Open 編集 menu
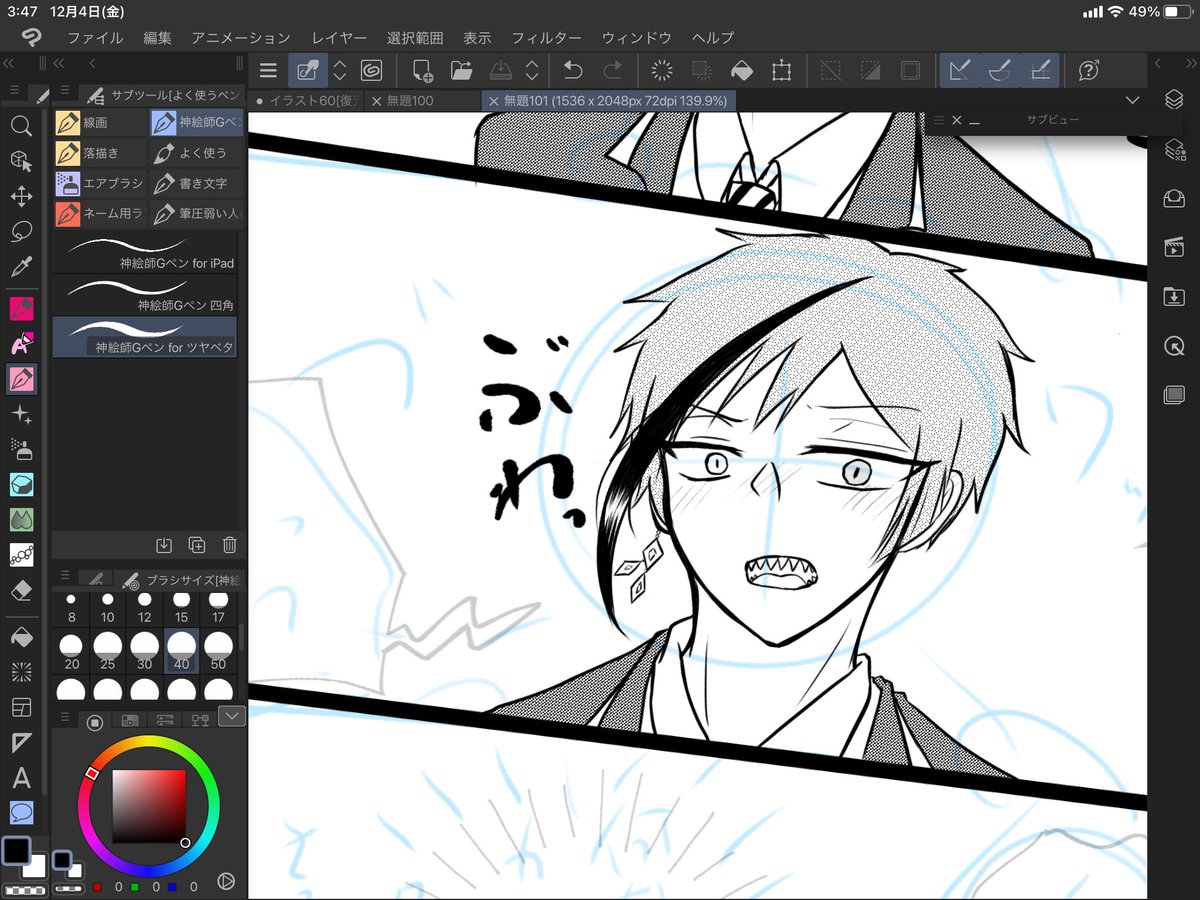Image resolution: width=1200 pixels, height=900 pixels. pos(157,38)
